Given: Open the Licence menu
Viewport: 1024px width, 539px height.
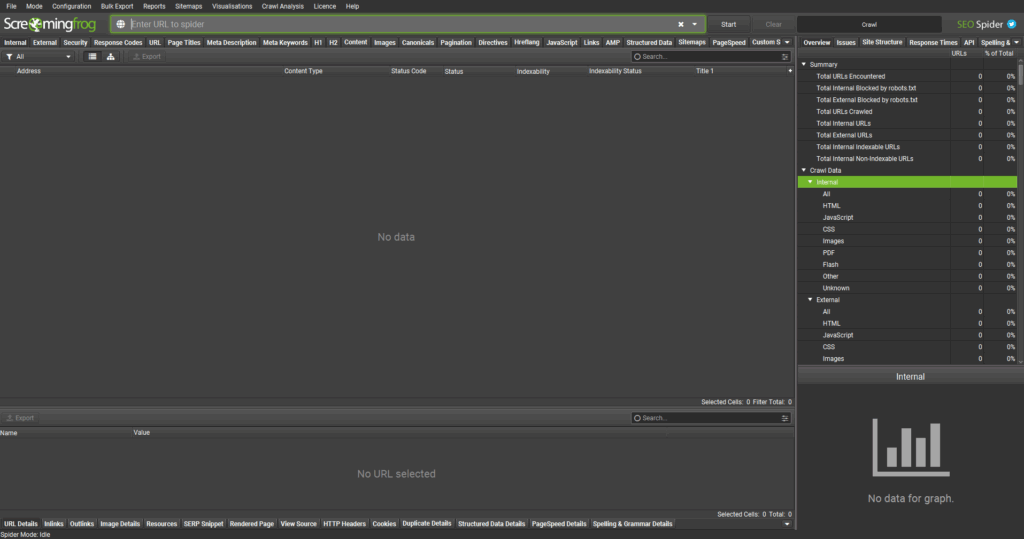Looking at the screenshot, I should point(325,6).
